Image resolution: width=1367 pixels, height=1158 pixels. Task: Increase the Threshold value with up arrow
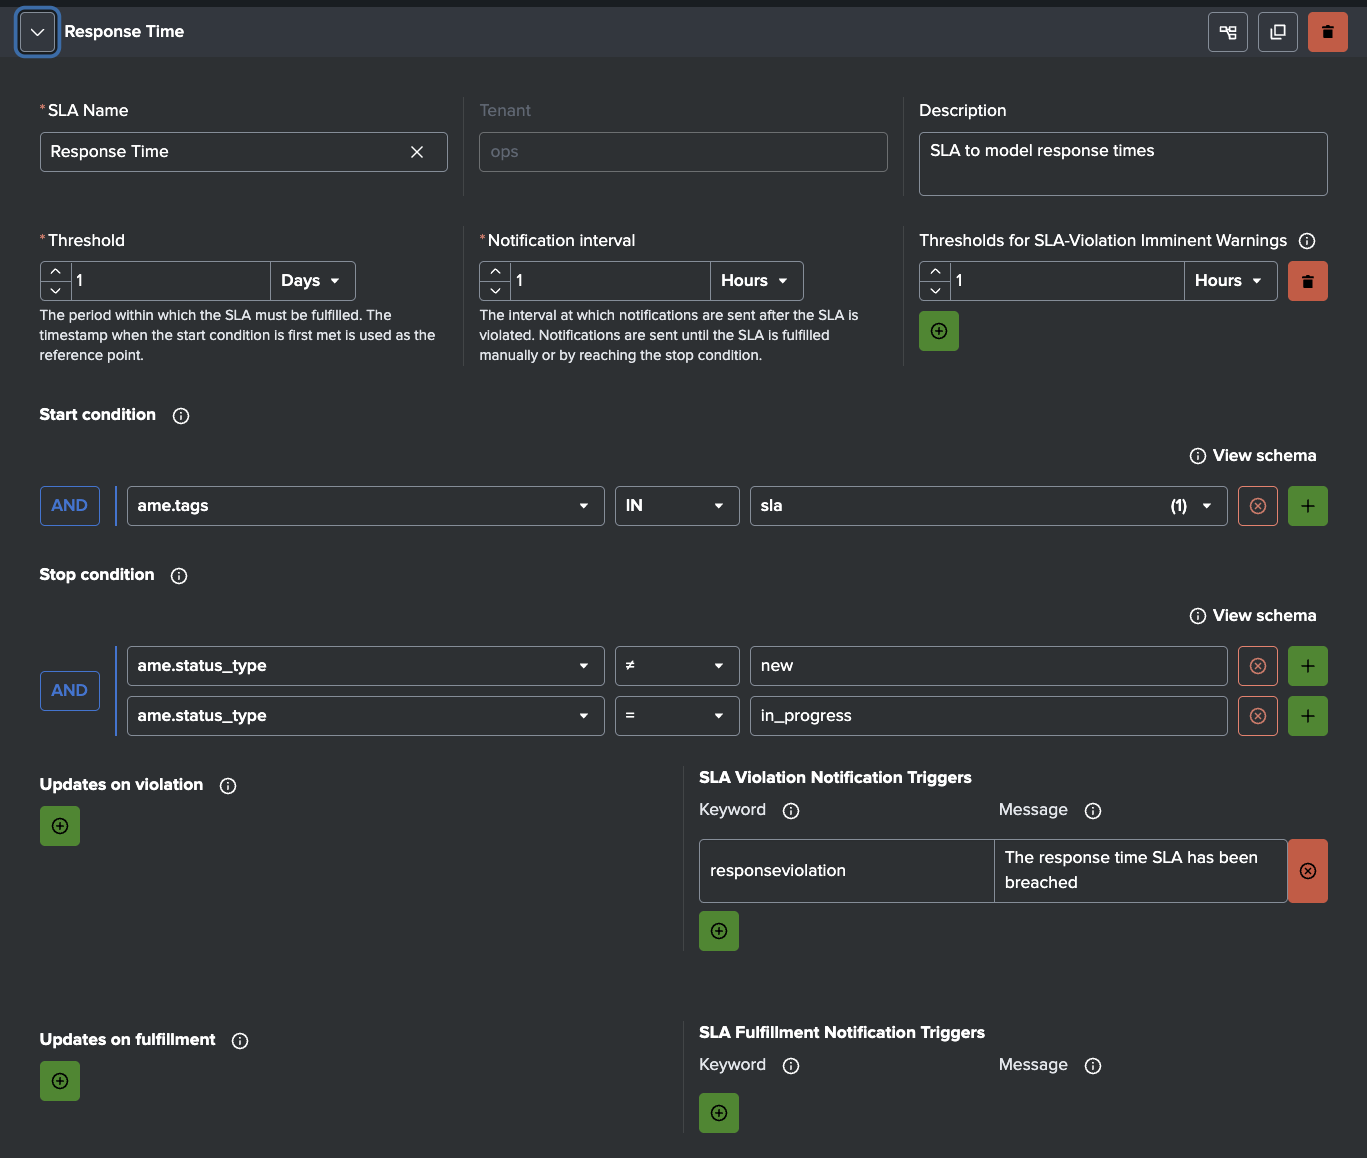coord(55,271)
